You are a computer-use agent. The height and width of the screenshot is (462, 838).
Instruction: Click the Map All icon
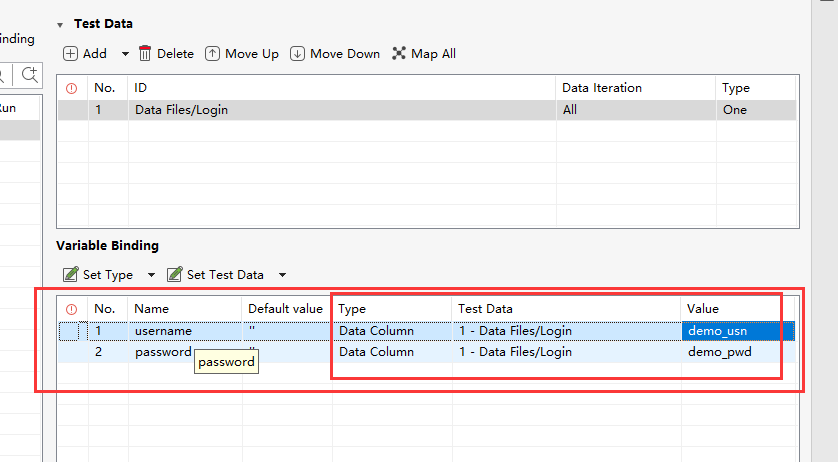pos(400,54)
